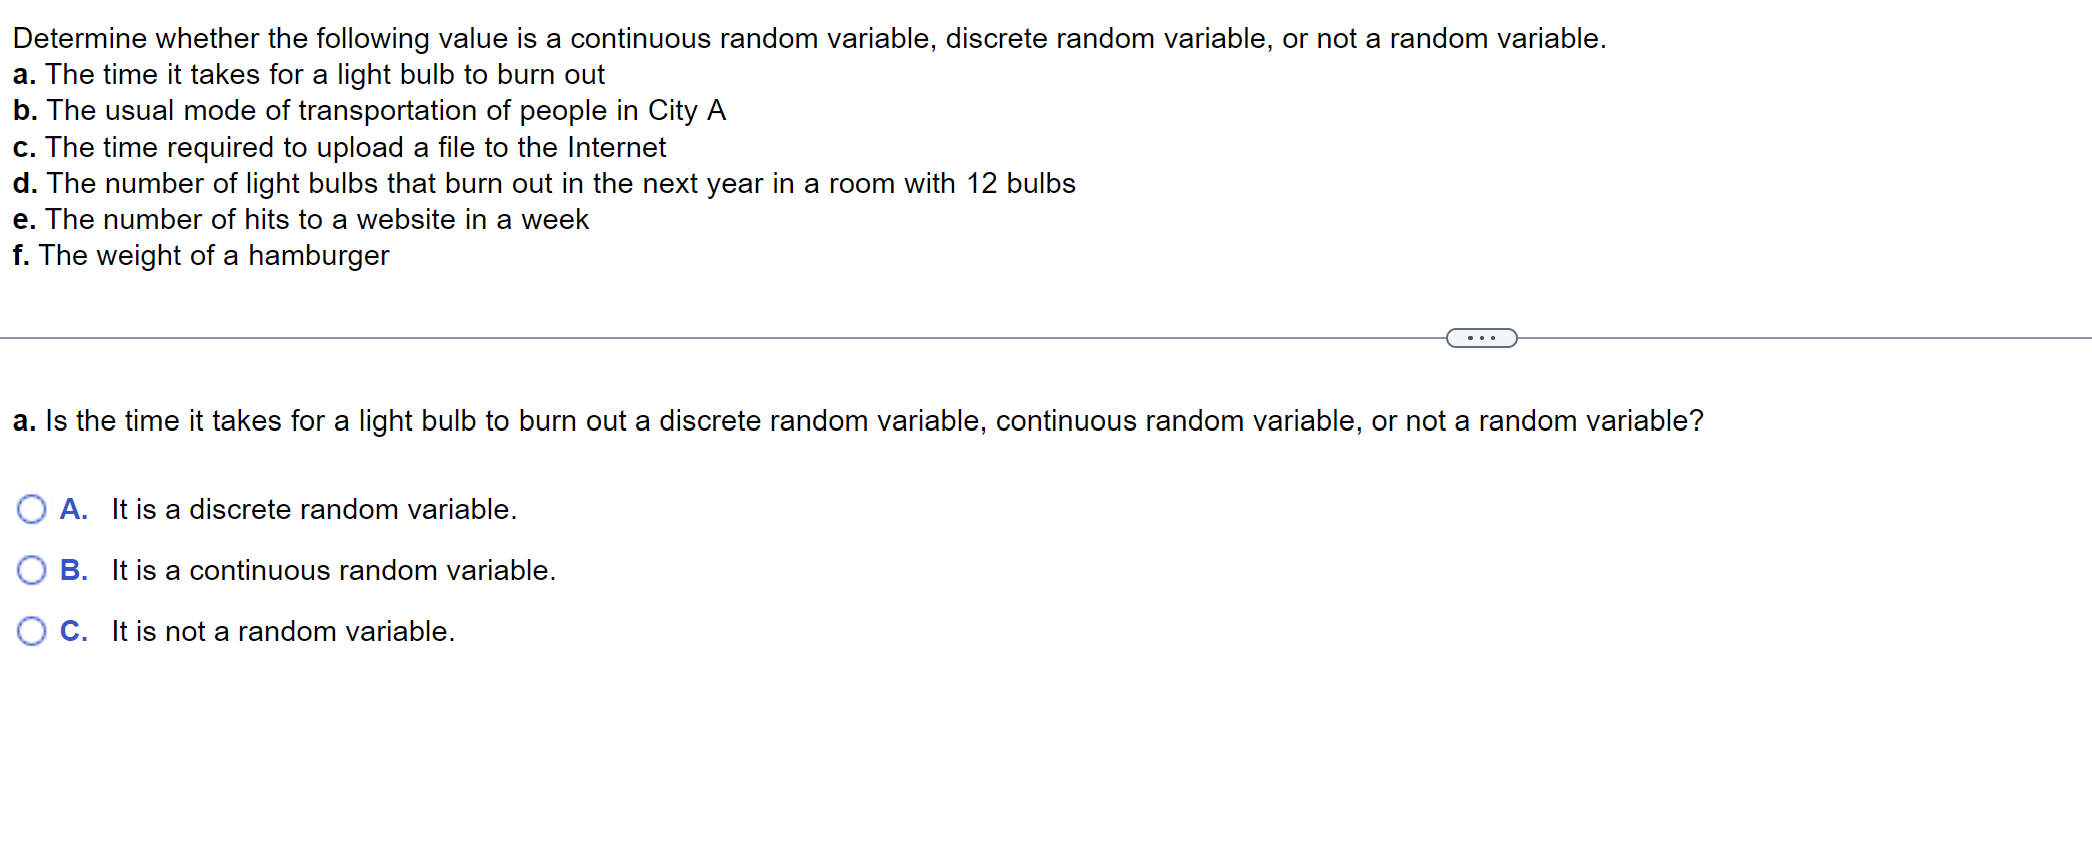
Task: Click item e about website hits in a week
Action: 300,220
